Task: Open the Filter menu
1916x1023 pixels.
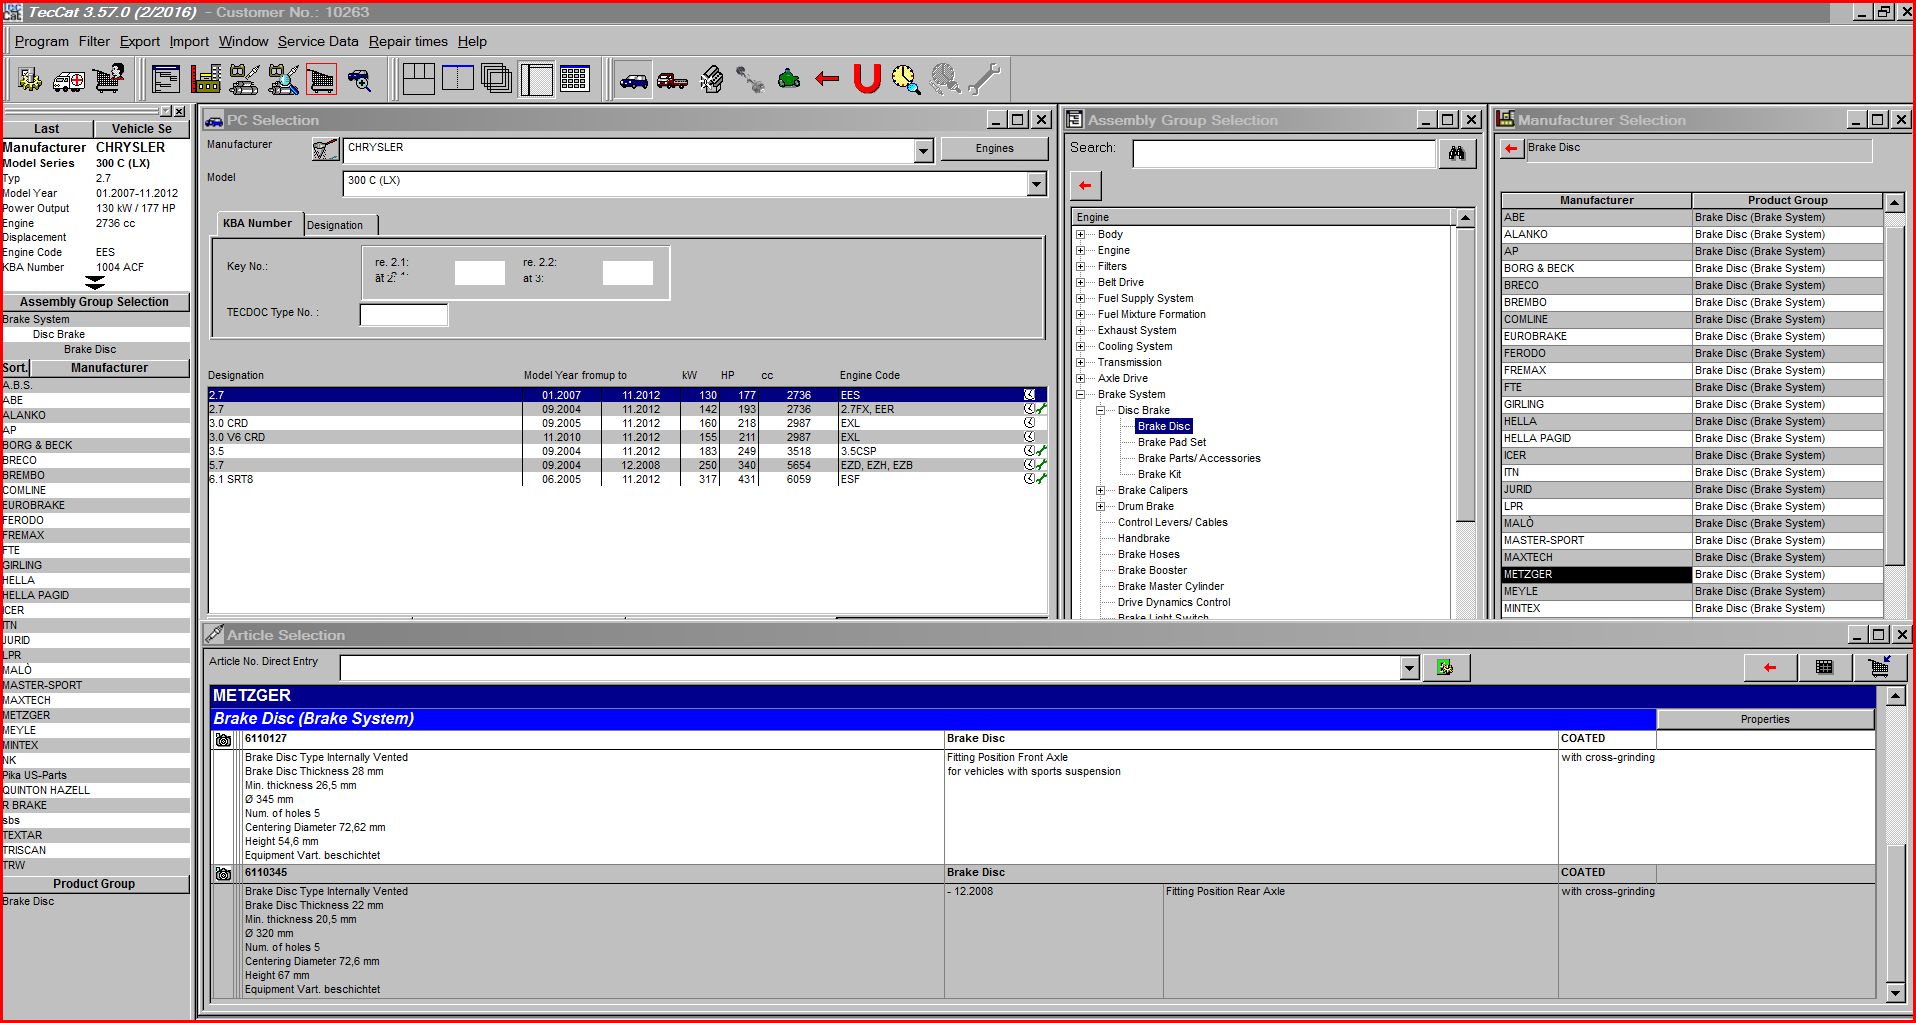Action: 94,41
